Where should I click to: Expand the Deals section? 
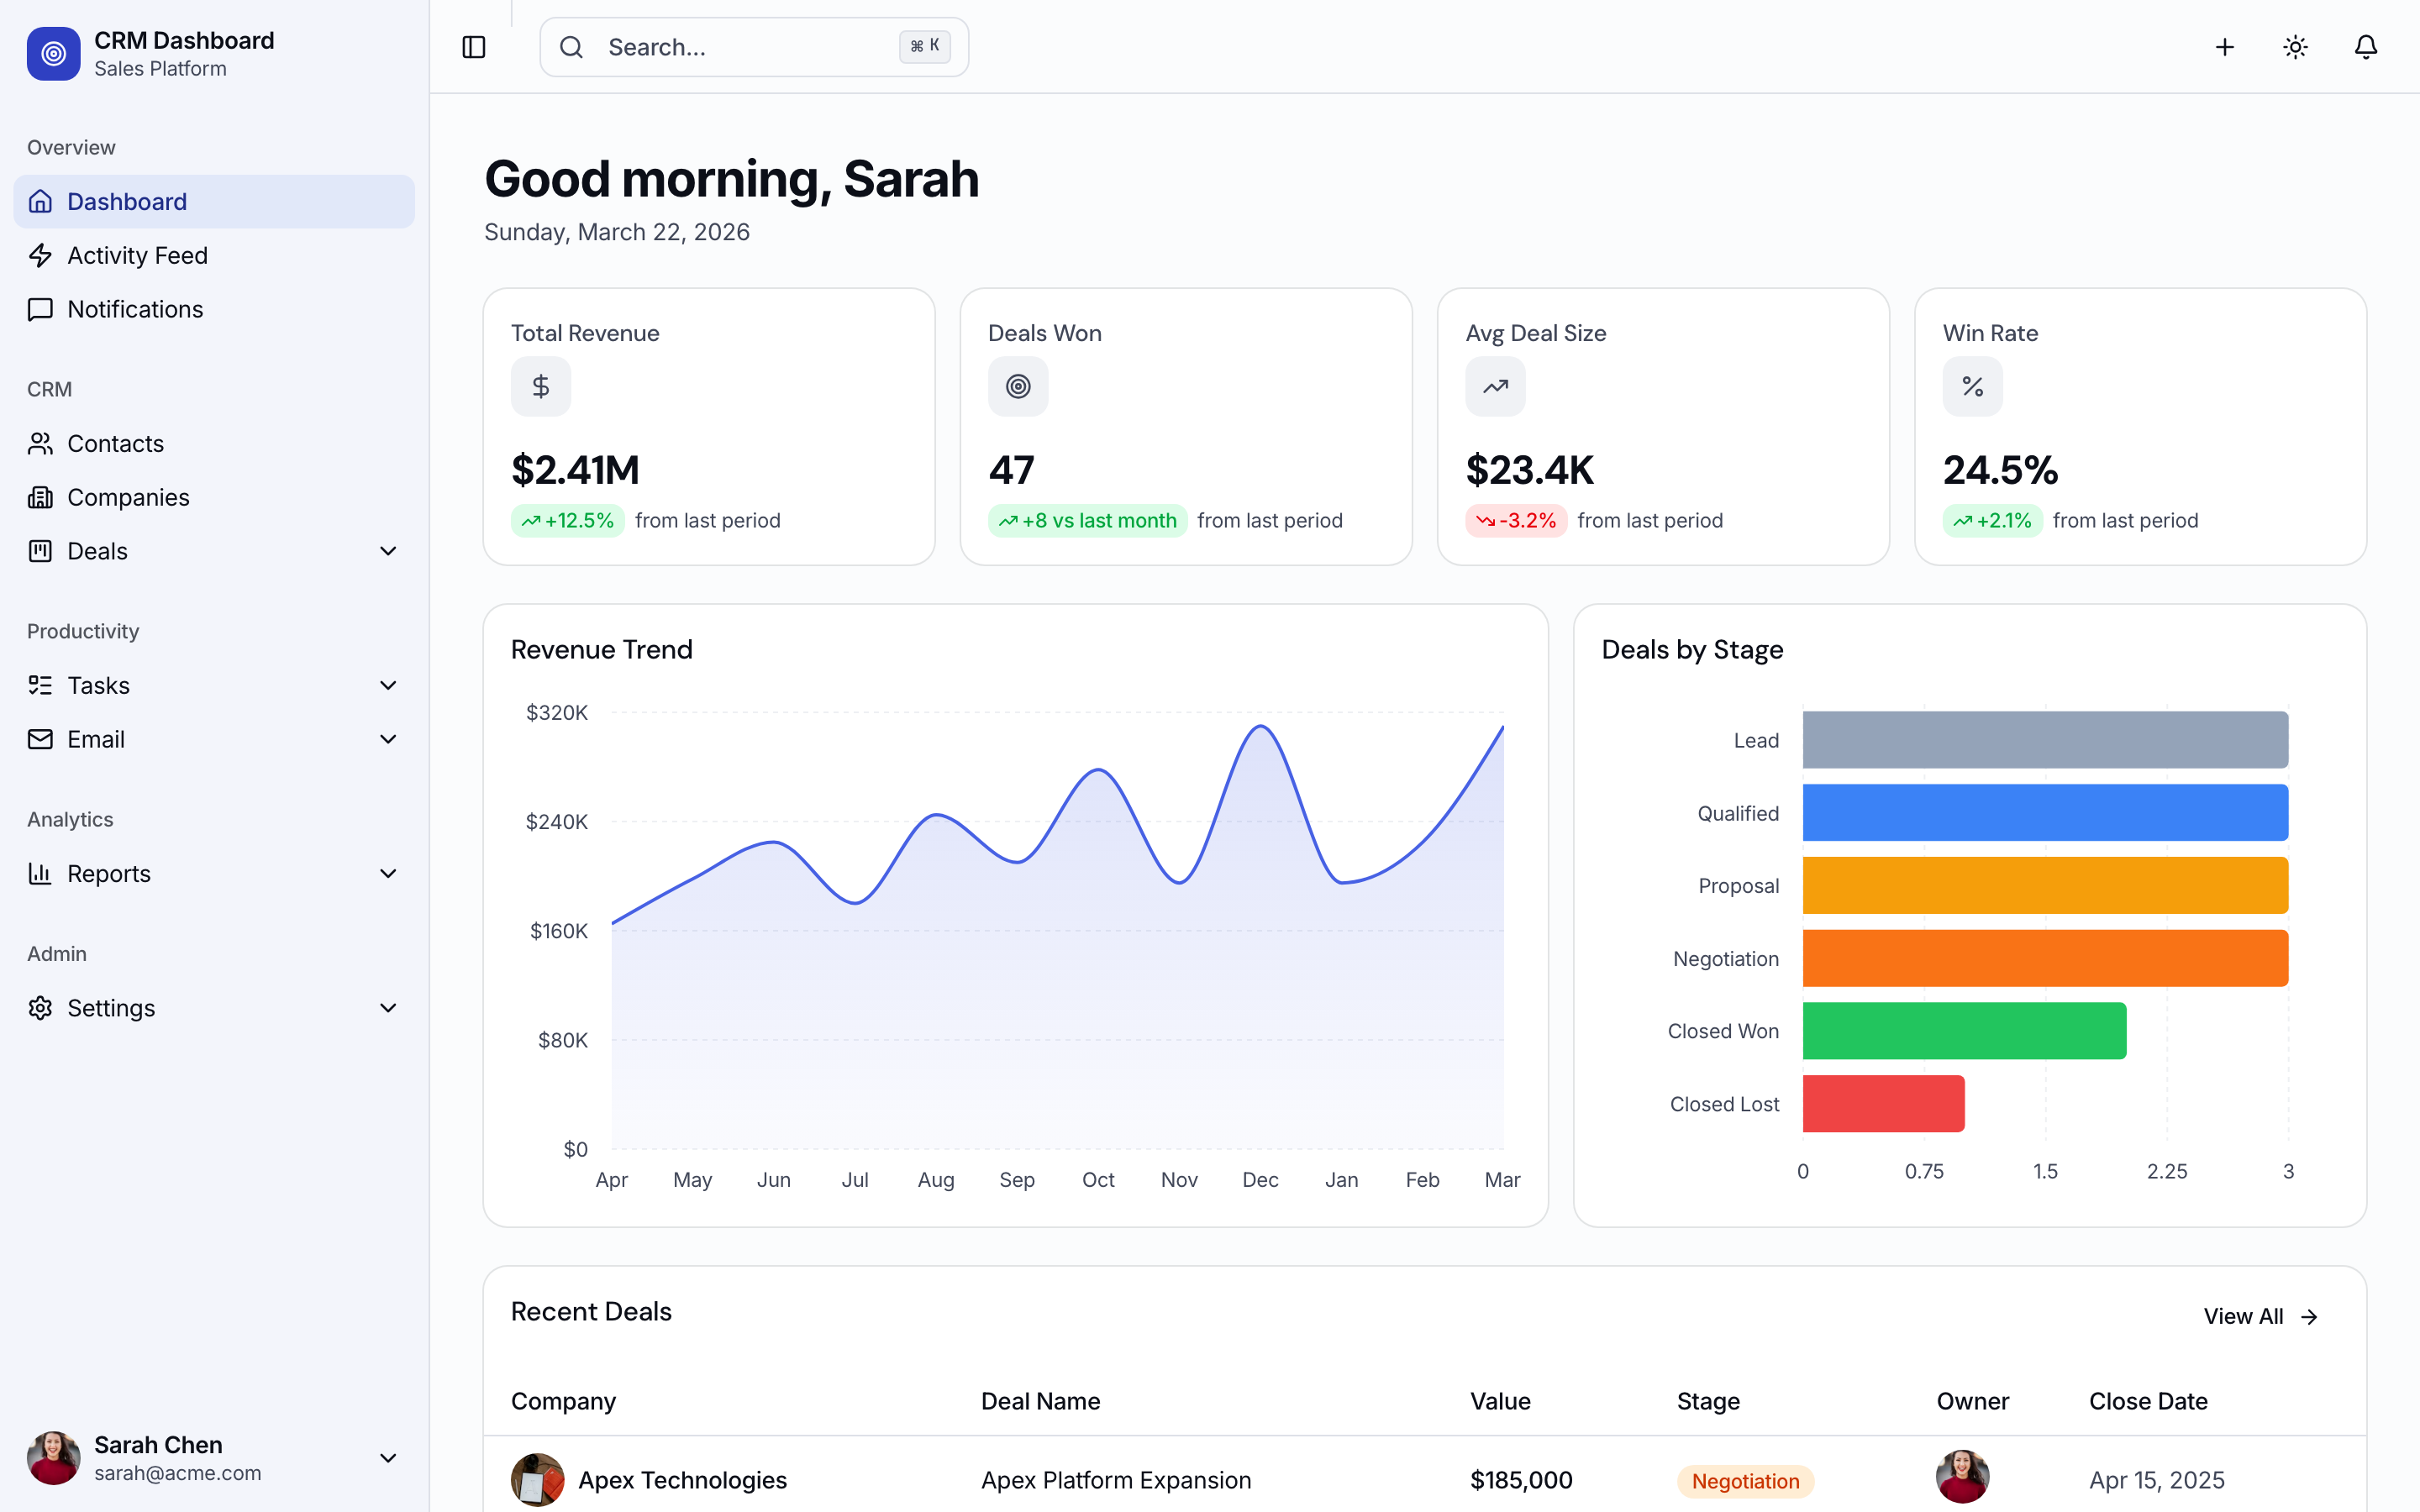pos(388,551)
